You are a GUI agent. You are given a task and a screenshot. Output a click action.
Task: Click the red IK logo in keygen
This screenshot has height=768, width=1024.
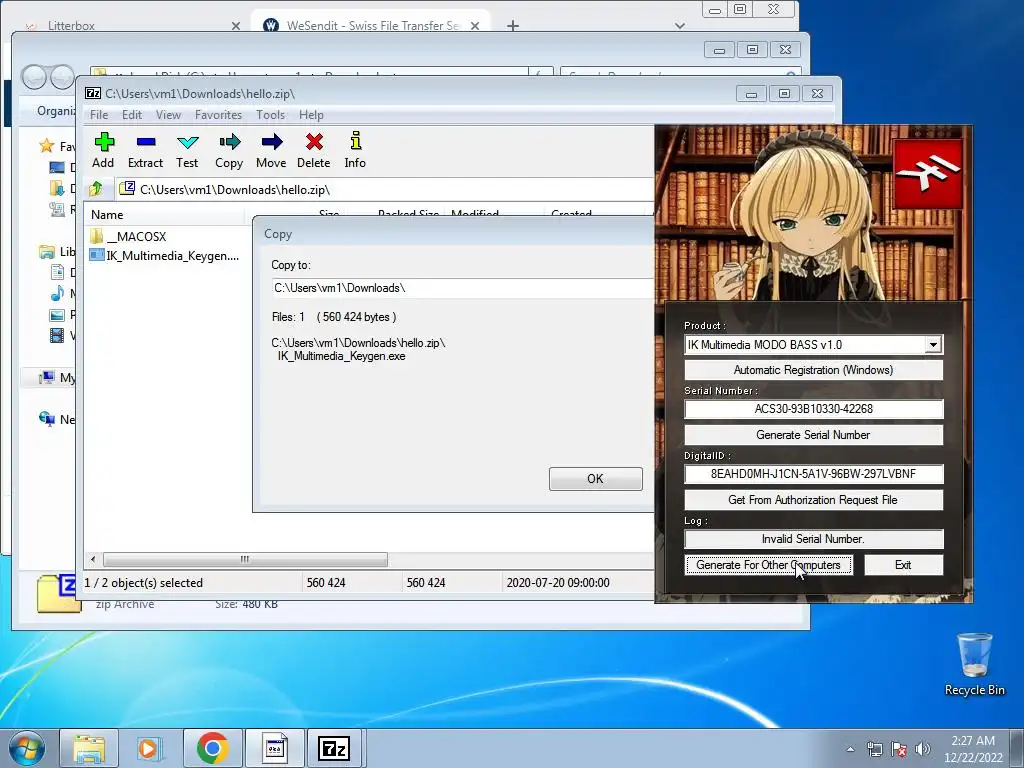(927, 173)
